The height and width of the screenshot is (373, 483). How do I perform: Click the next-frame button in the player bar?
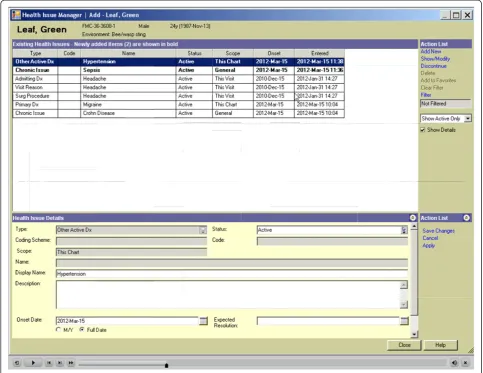60,363
